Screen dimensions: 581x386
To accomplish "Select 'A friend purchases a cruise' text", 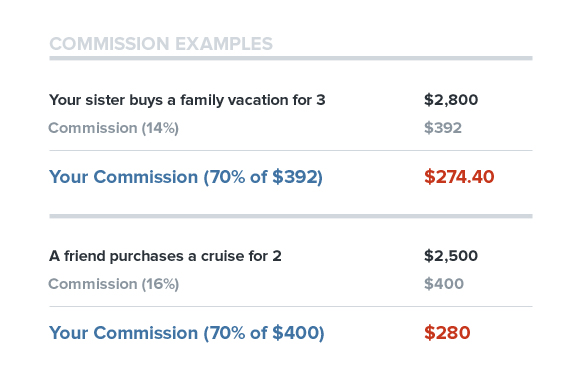I will pos(147,256).
